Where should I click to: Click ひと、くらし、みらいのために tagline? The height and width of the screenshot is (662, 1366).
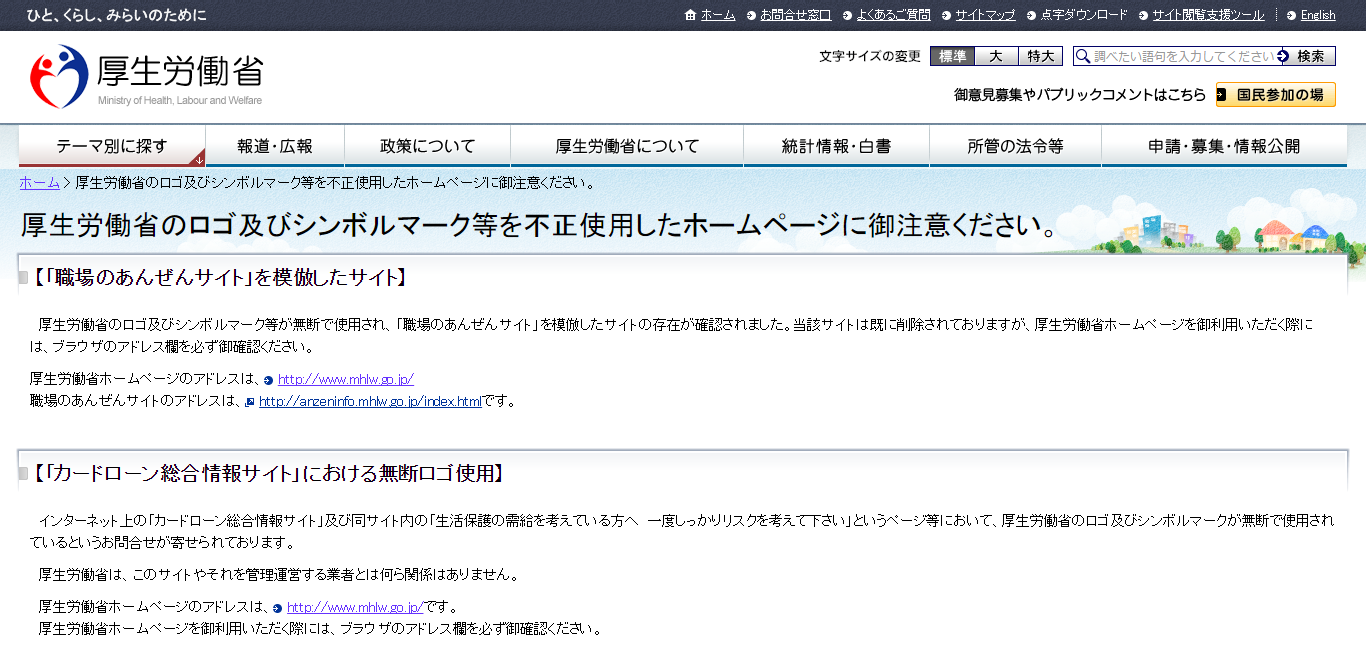point(116,15)
